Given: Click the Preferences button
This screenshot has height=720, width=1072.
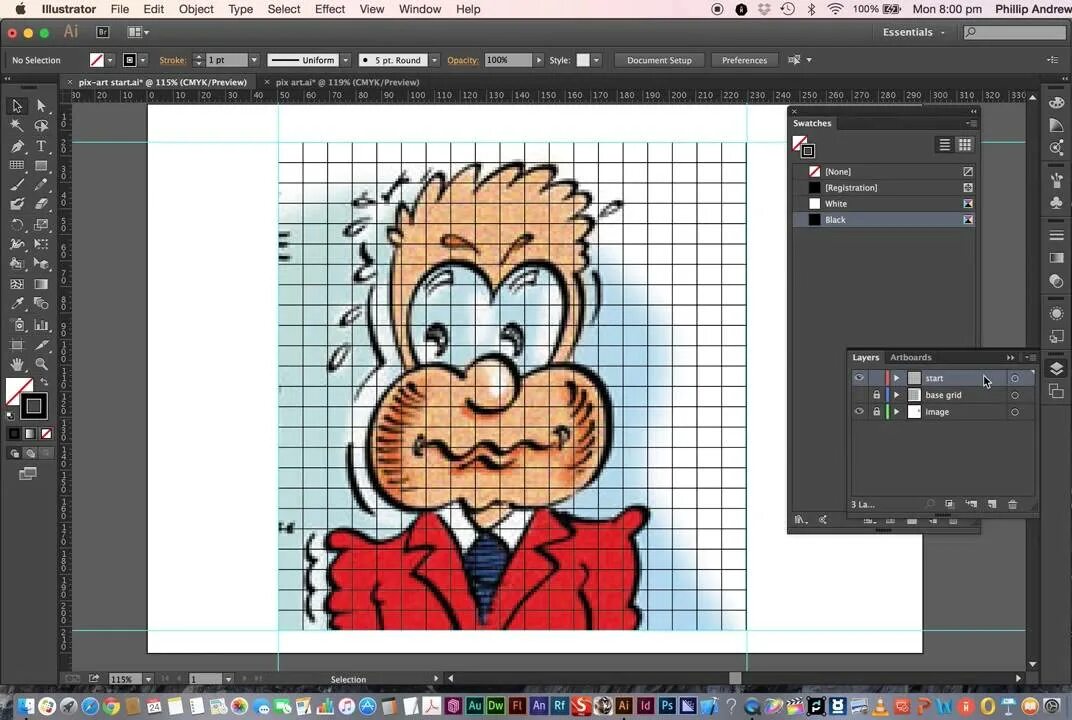Looking at the screenshot, I should point(745,60).
